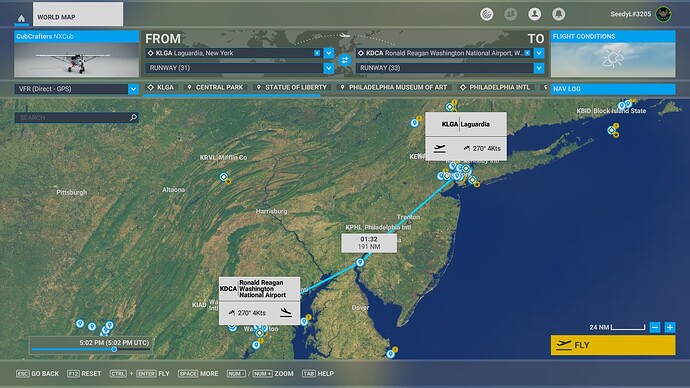Click the search magnifier icon
Screen dimensions: 690x388
133,117
